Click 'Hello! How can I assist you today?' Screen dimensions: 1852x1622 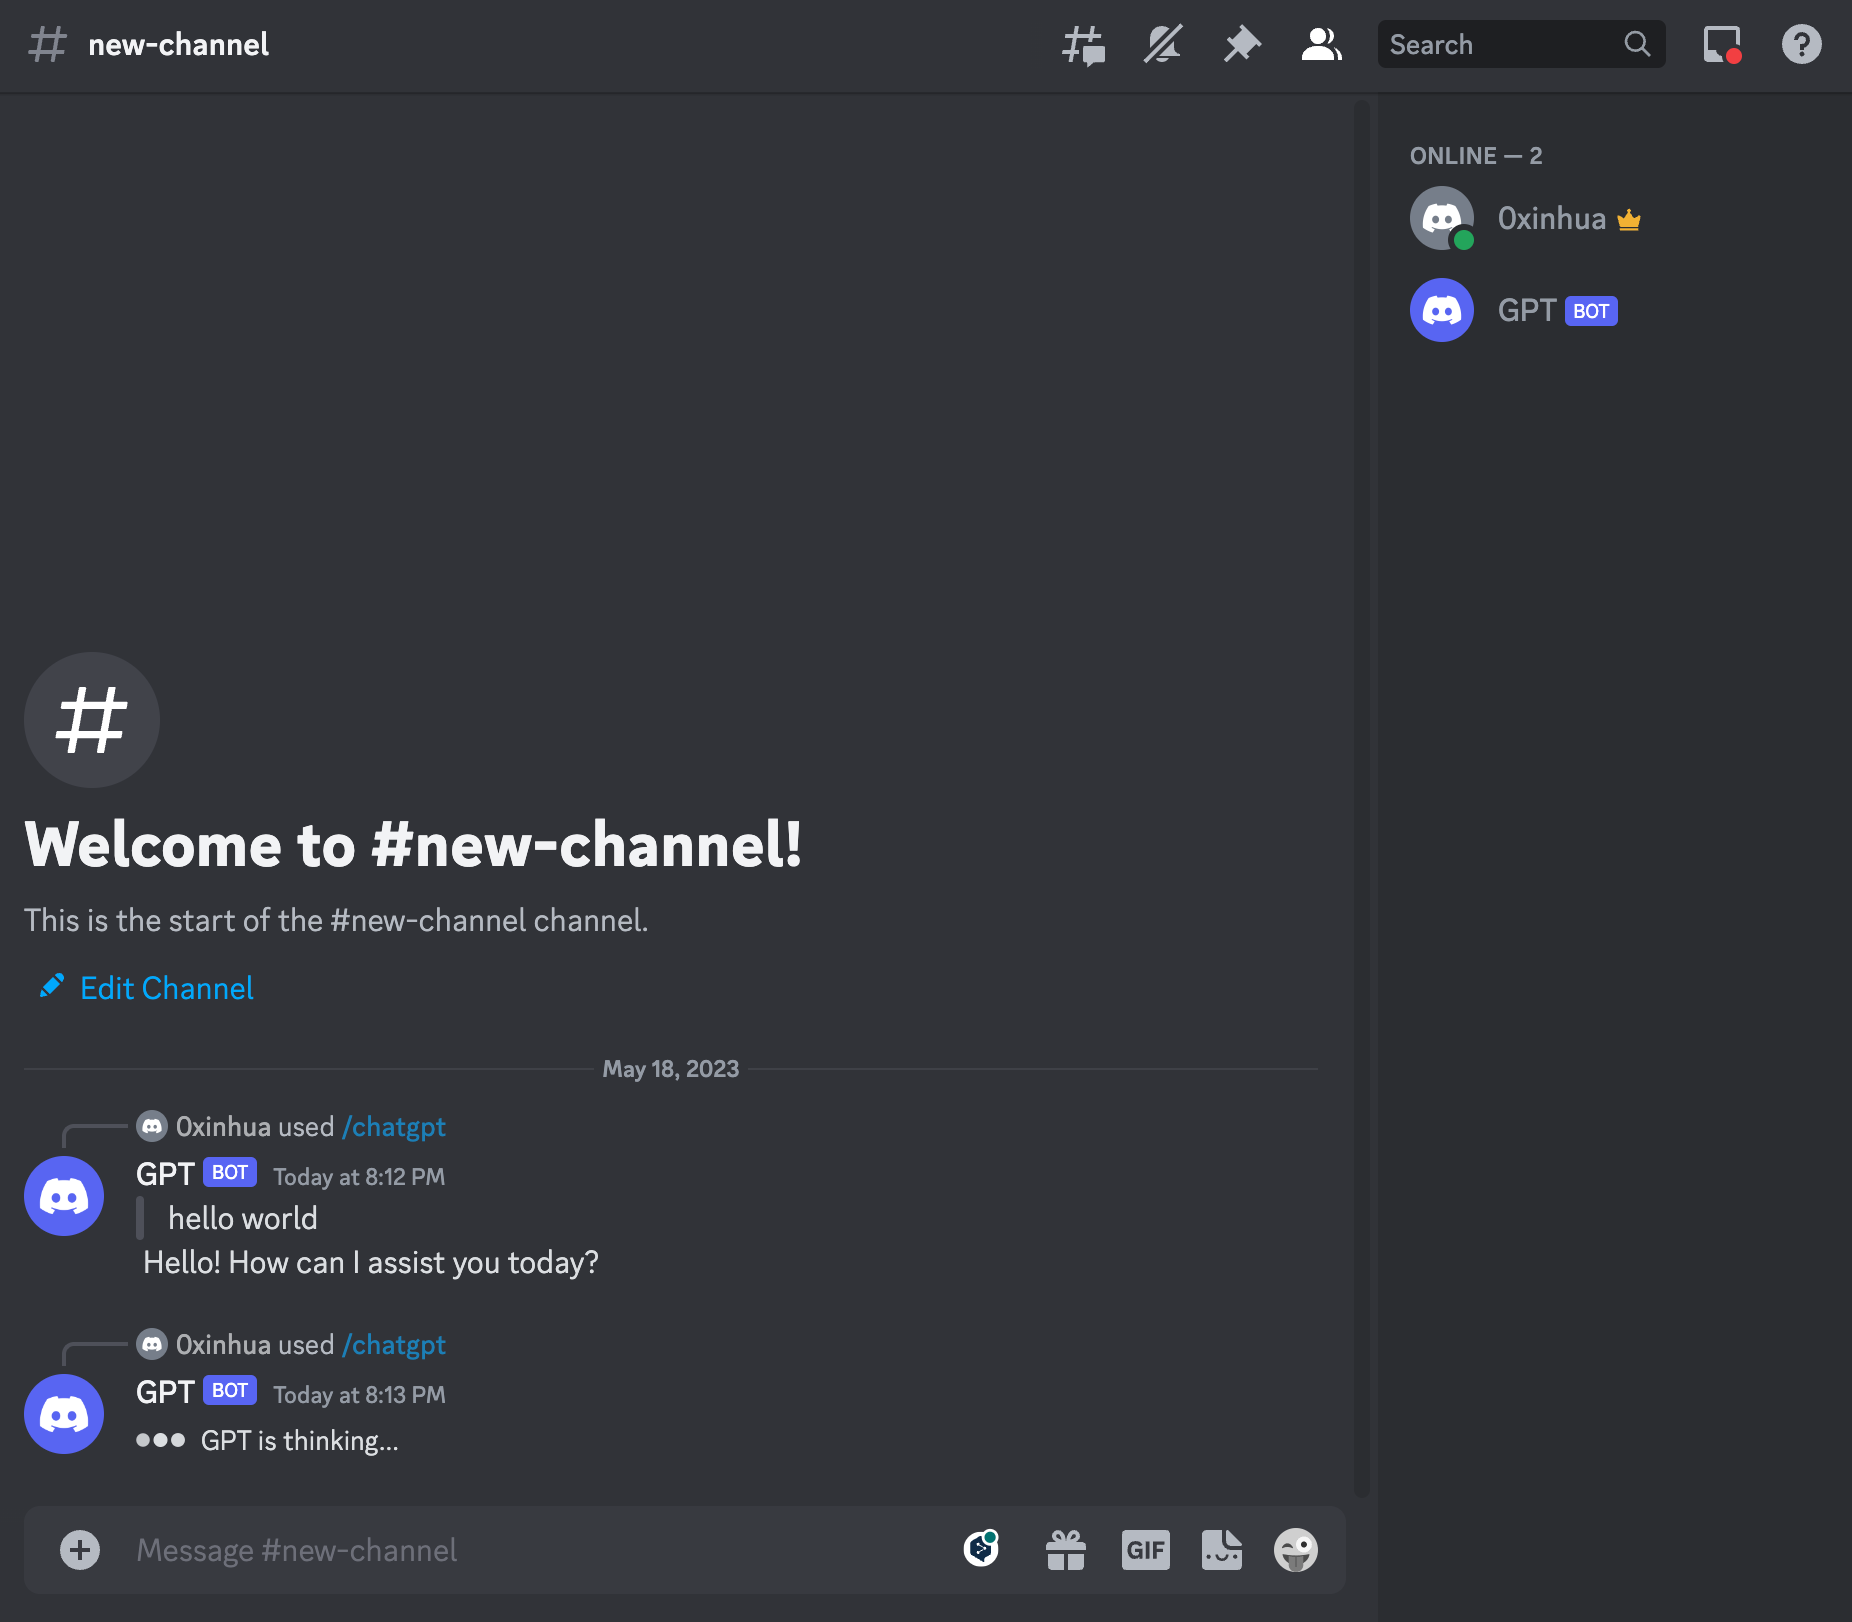(371, 1263)
